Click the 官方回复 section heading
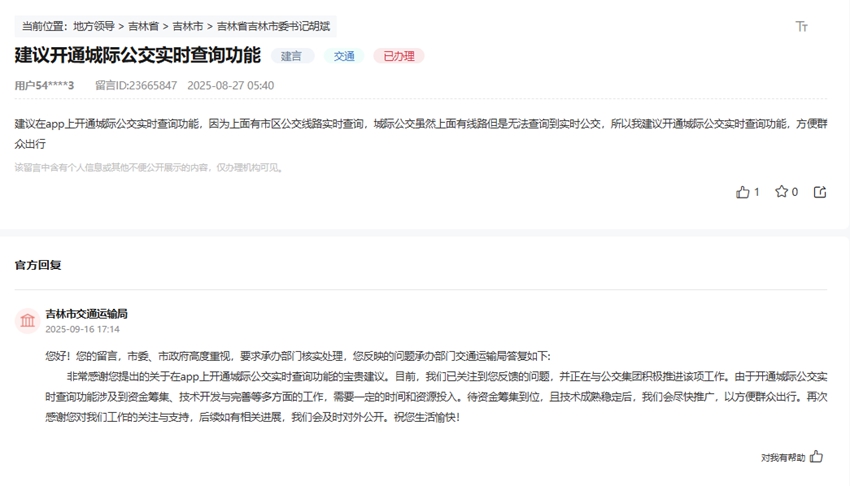Image resolution: width=850 pixels, height=486 pixels. (x=38, y=265)
